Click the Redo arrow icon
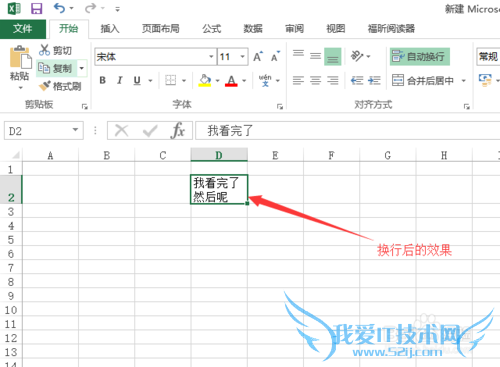The image size is (500, 367). click(x=90, y=8)
